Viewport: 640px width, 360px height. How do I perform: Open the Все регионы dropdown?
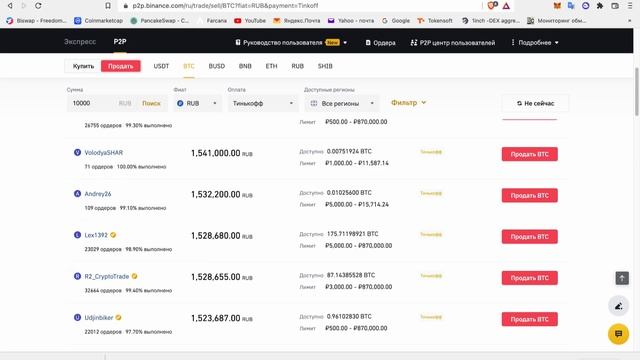tap(342, 103)
